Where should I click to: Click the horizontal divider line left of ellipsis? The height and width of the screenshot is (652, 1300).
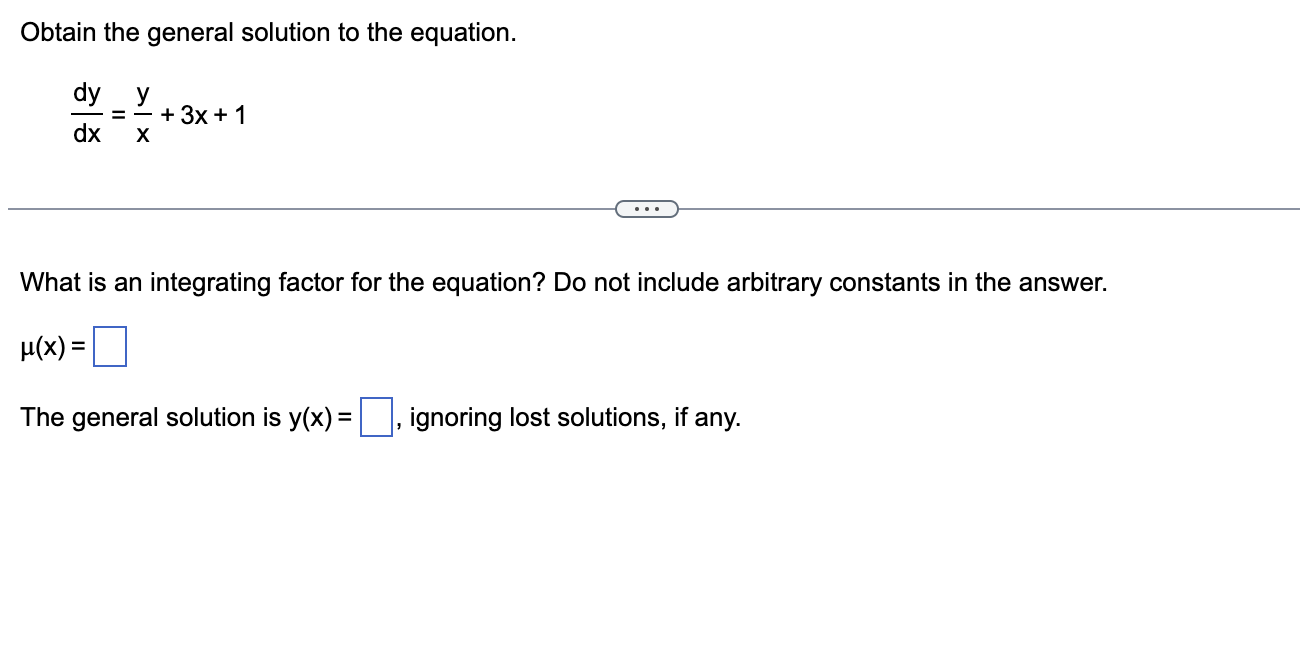[x=300, y=208]
